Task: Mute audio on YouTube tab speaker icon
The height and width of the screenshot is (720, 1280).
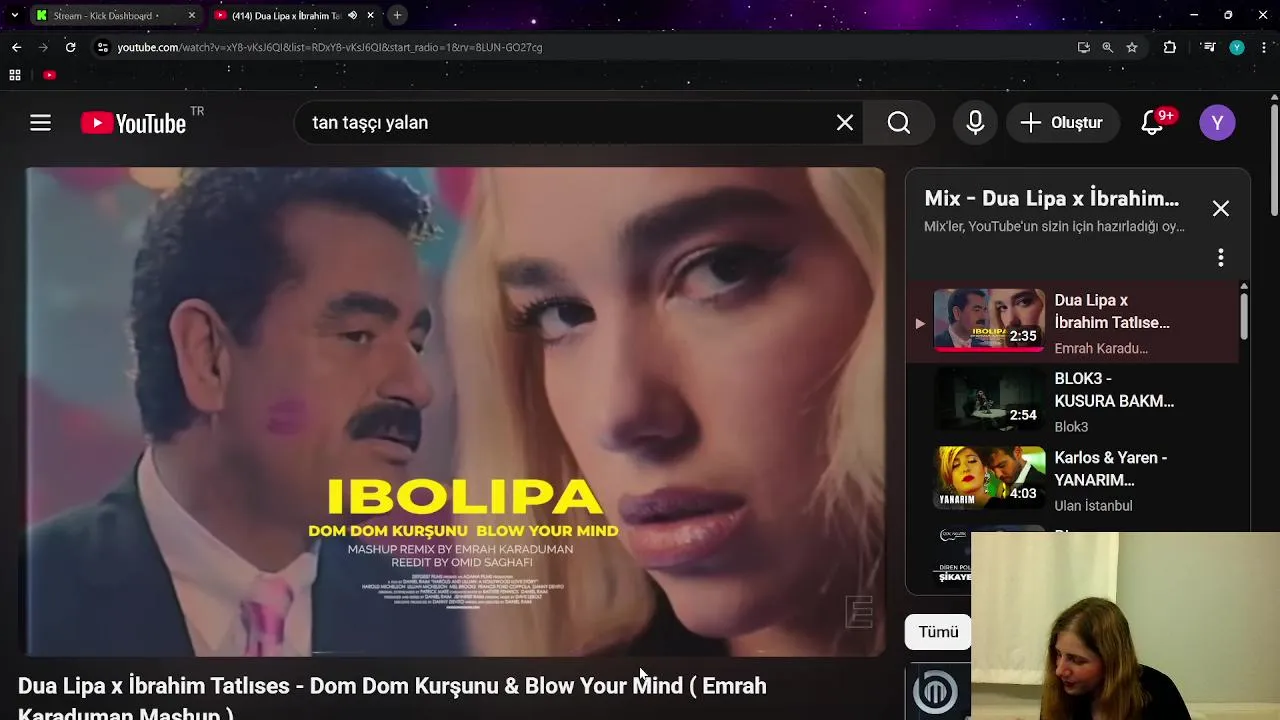Action: point(352,16)
